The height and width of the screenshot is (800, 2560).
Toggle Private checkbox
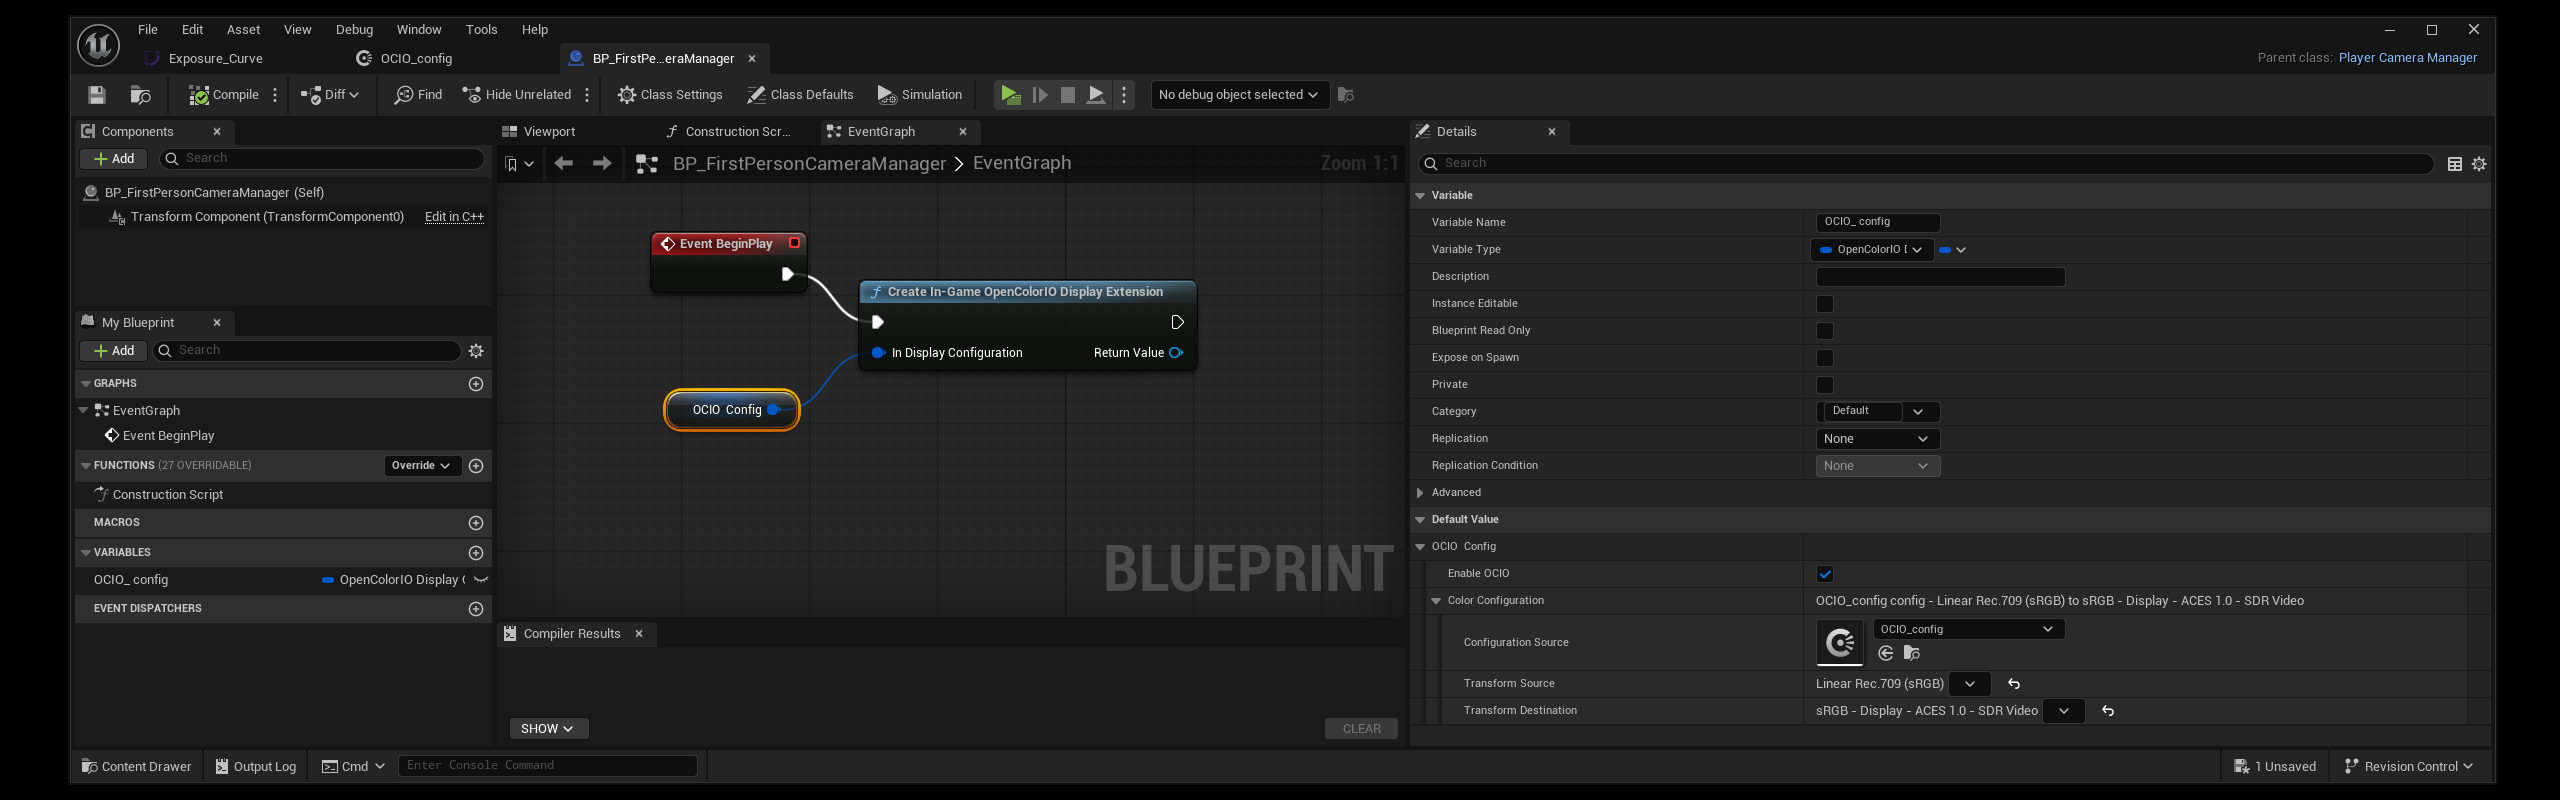point(1825,385)
